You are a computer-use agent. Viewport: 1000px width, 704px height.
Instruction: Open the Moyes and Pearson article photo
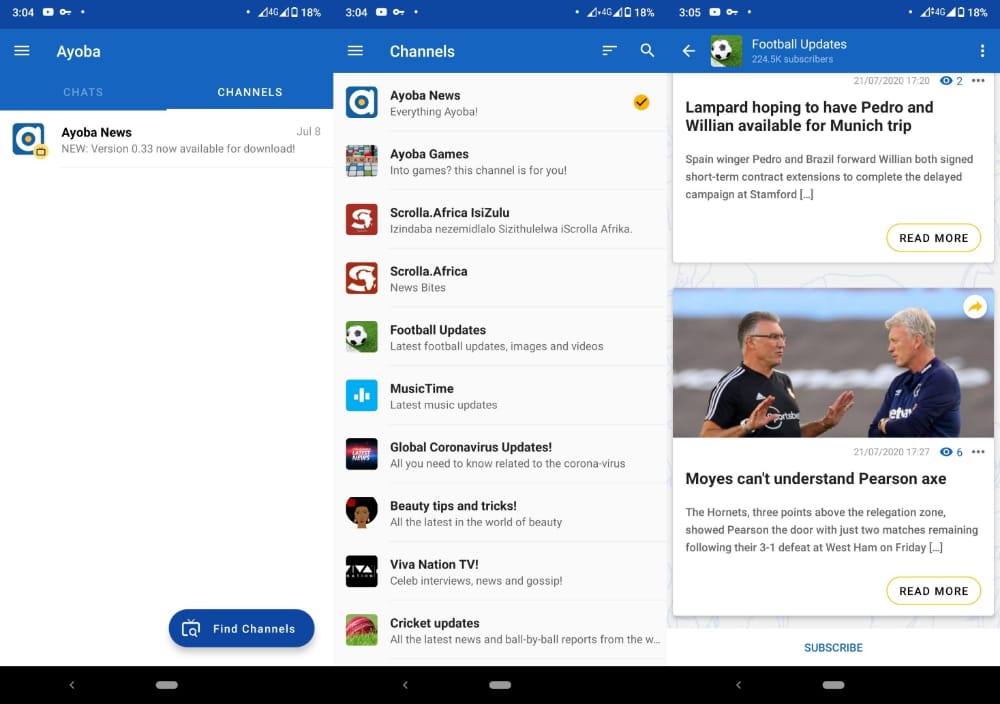[x=833, y=363]
